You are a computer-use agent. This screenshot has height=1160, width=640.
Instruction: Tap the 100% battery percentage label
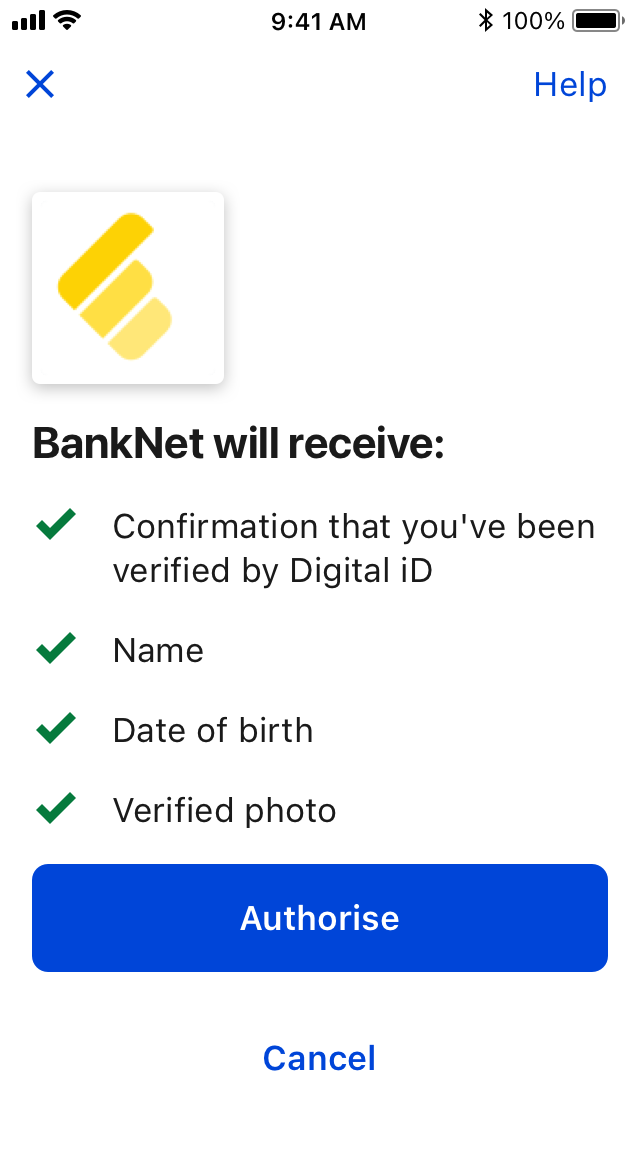(534, 21)
